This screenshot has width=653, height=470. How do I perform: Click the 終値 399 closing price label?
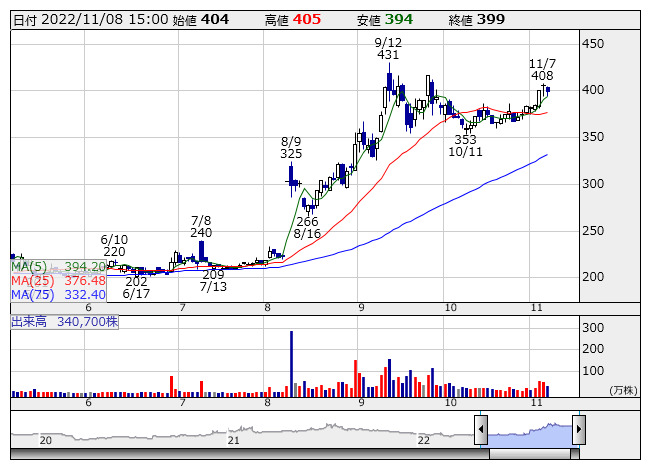pyautogui.click(x=476, y=20)
